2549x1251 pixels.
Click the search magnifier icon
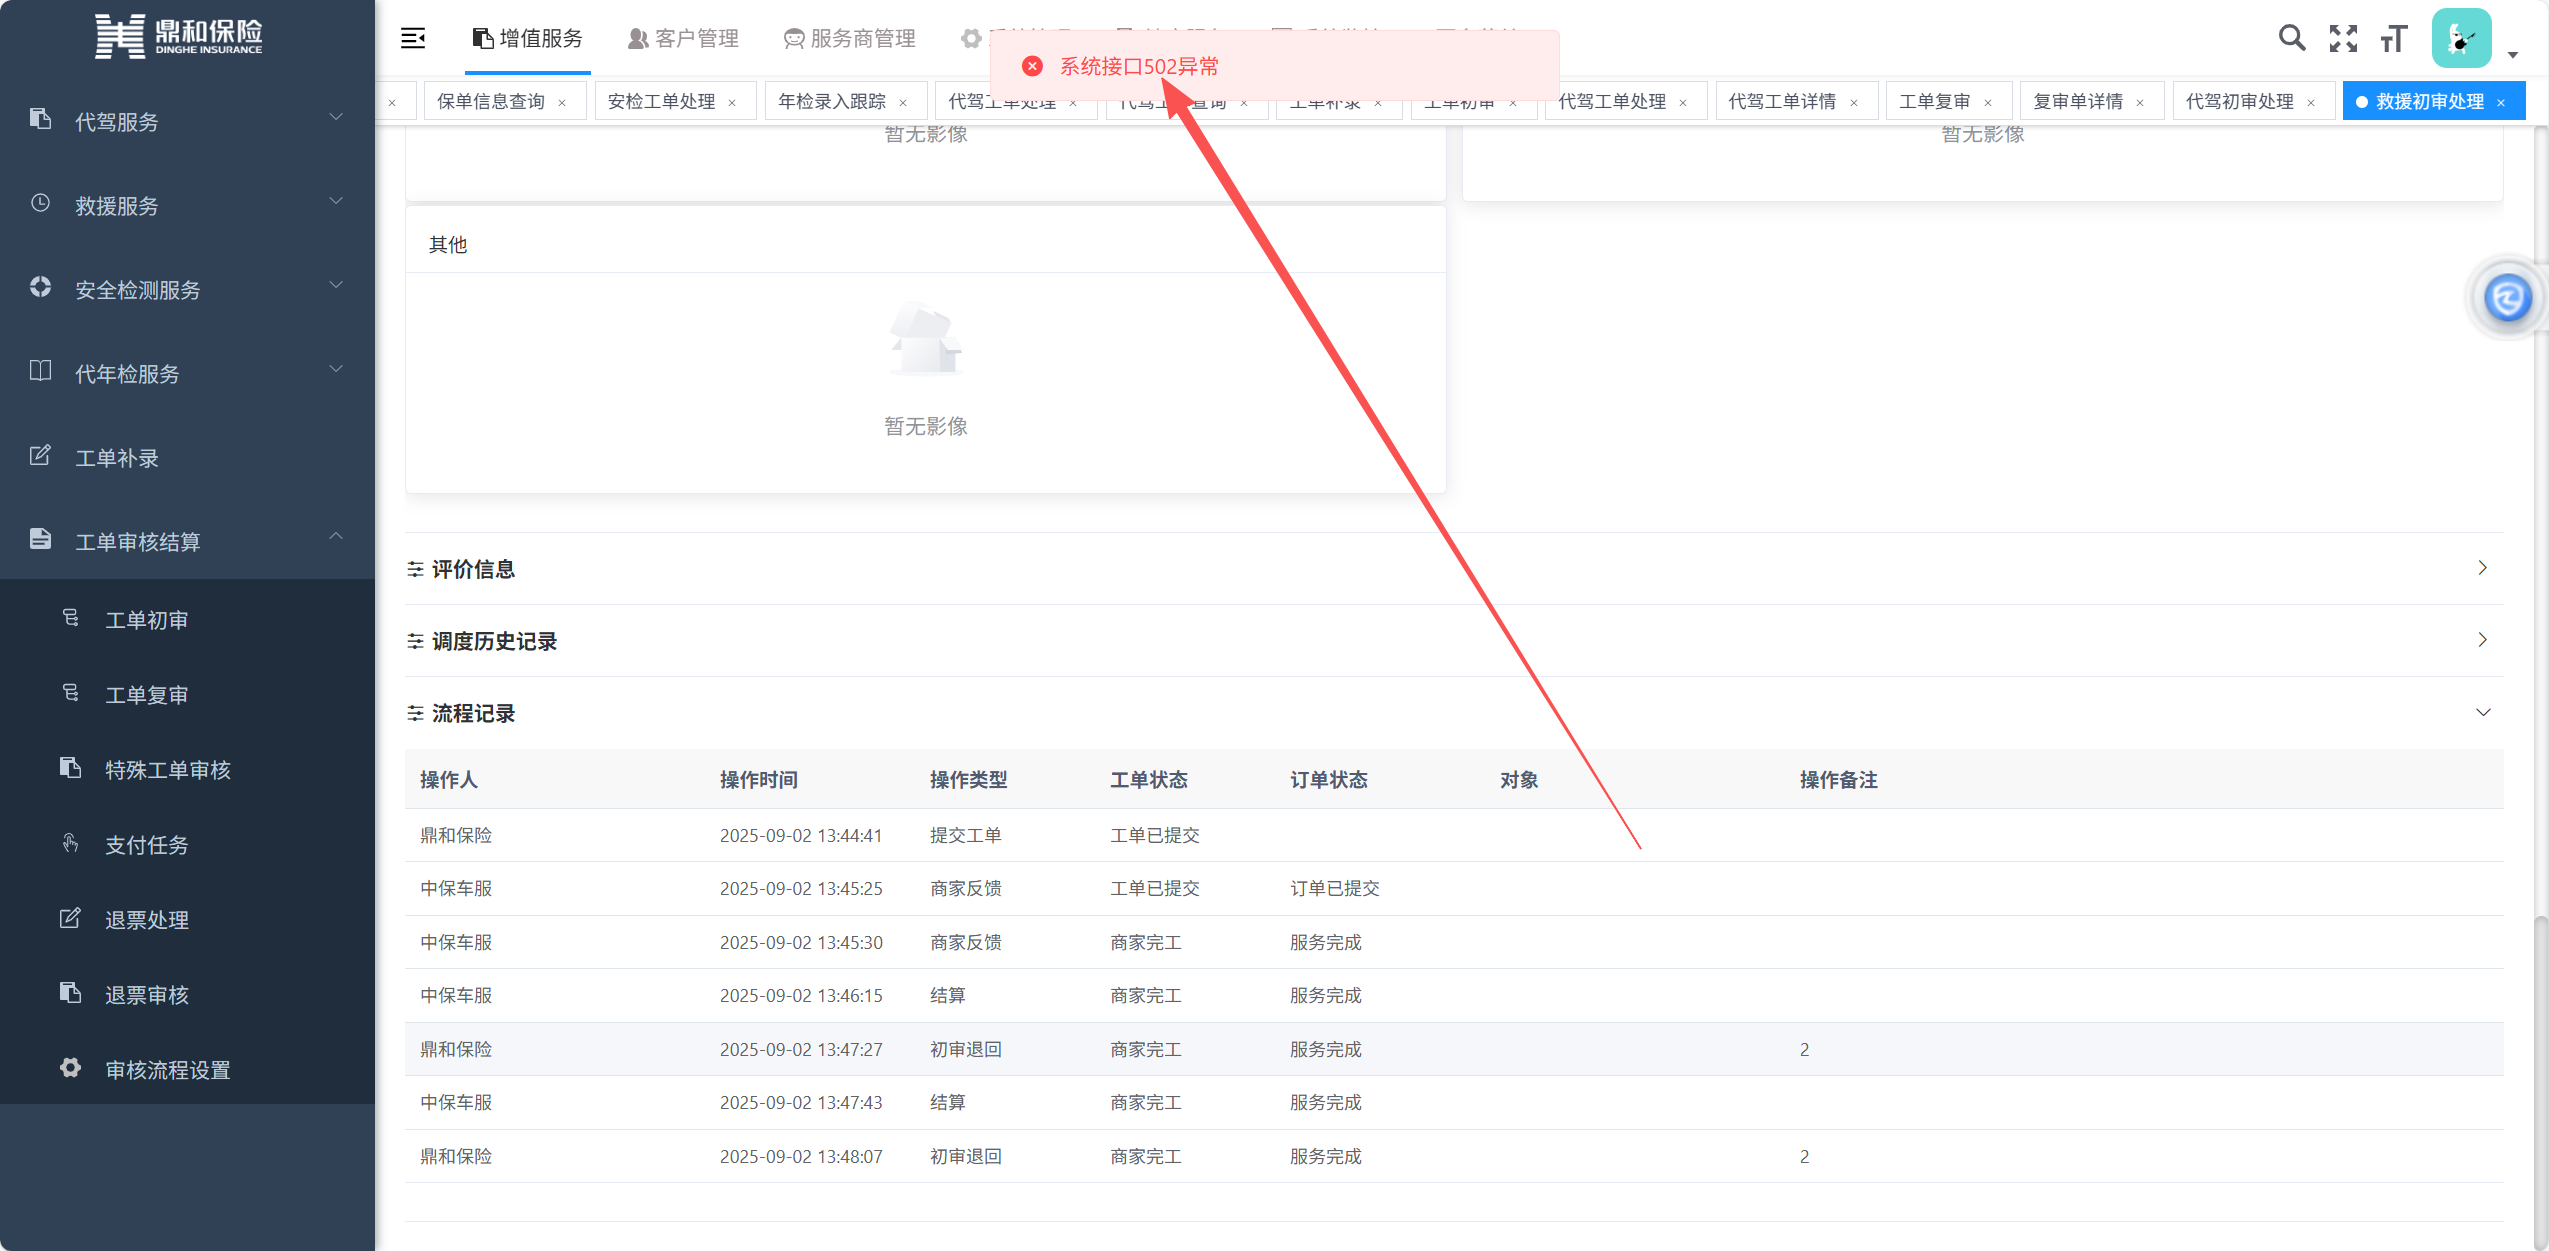tap(2291, 38)
